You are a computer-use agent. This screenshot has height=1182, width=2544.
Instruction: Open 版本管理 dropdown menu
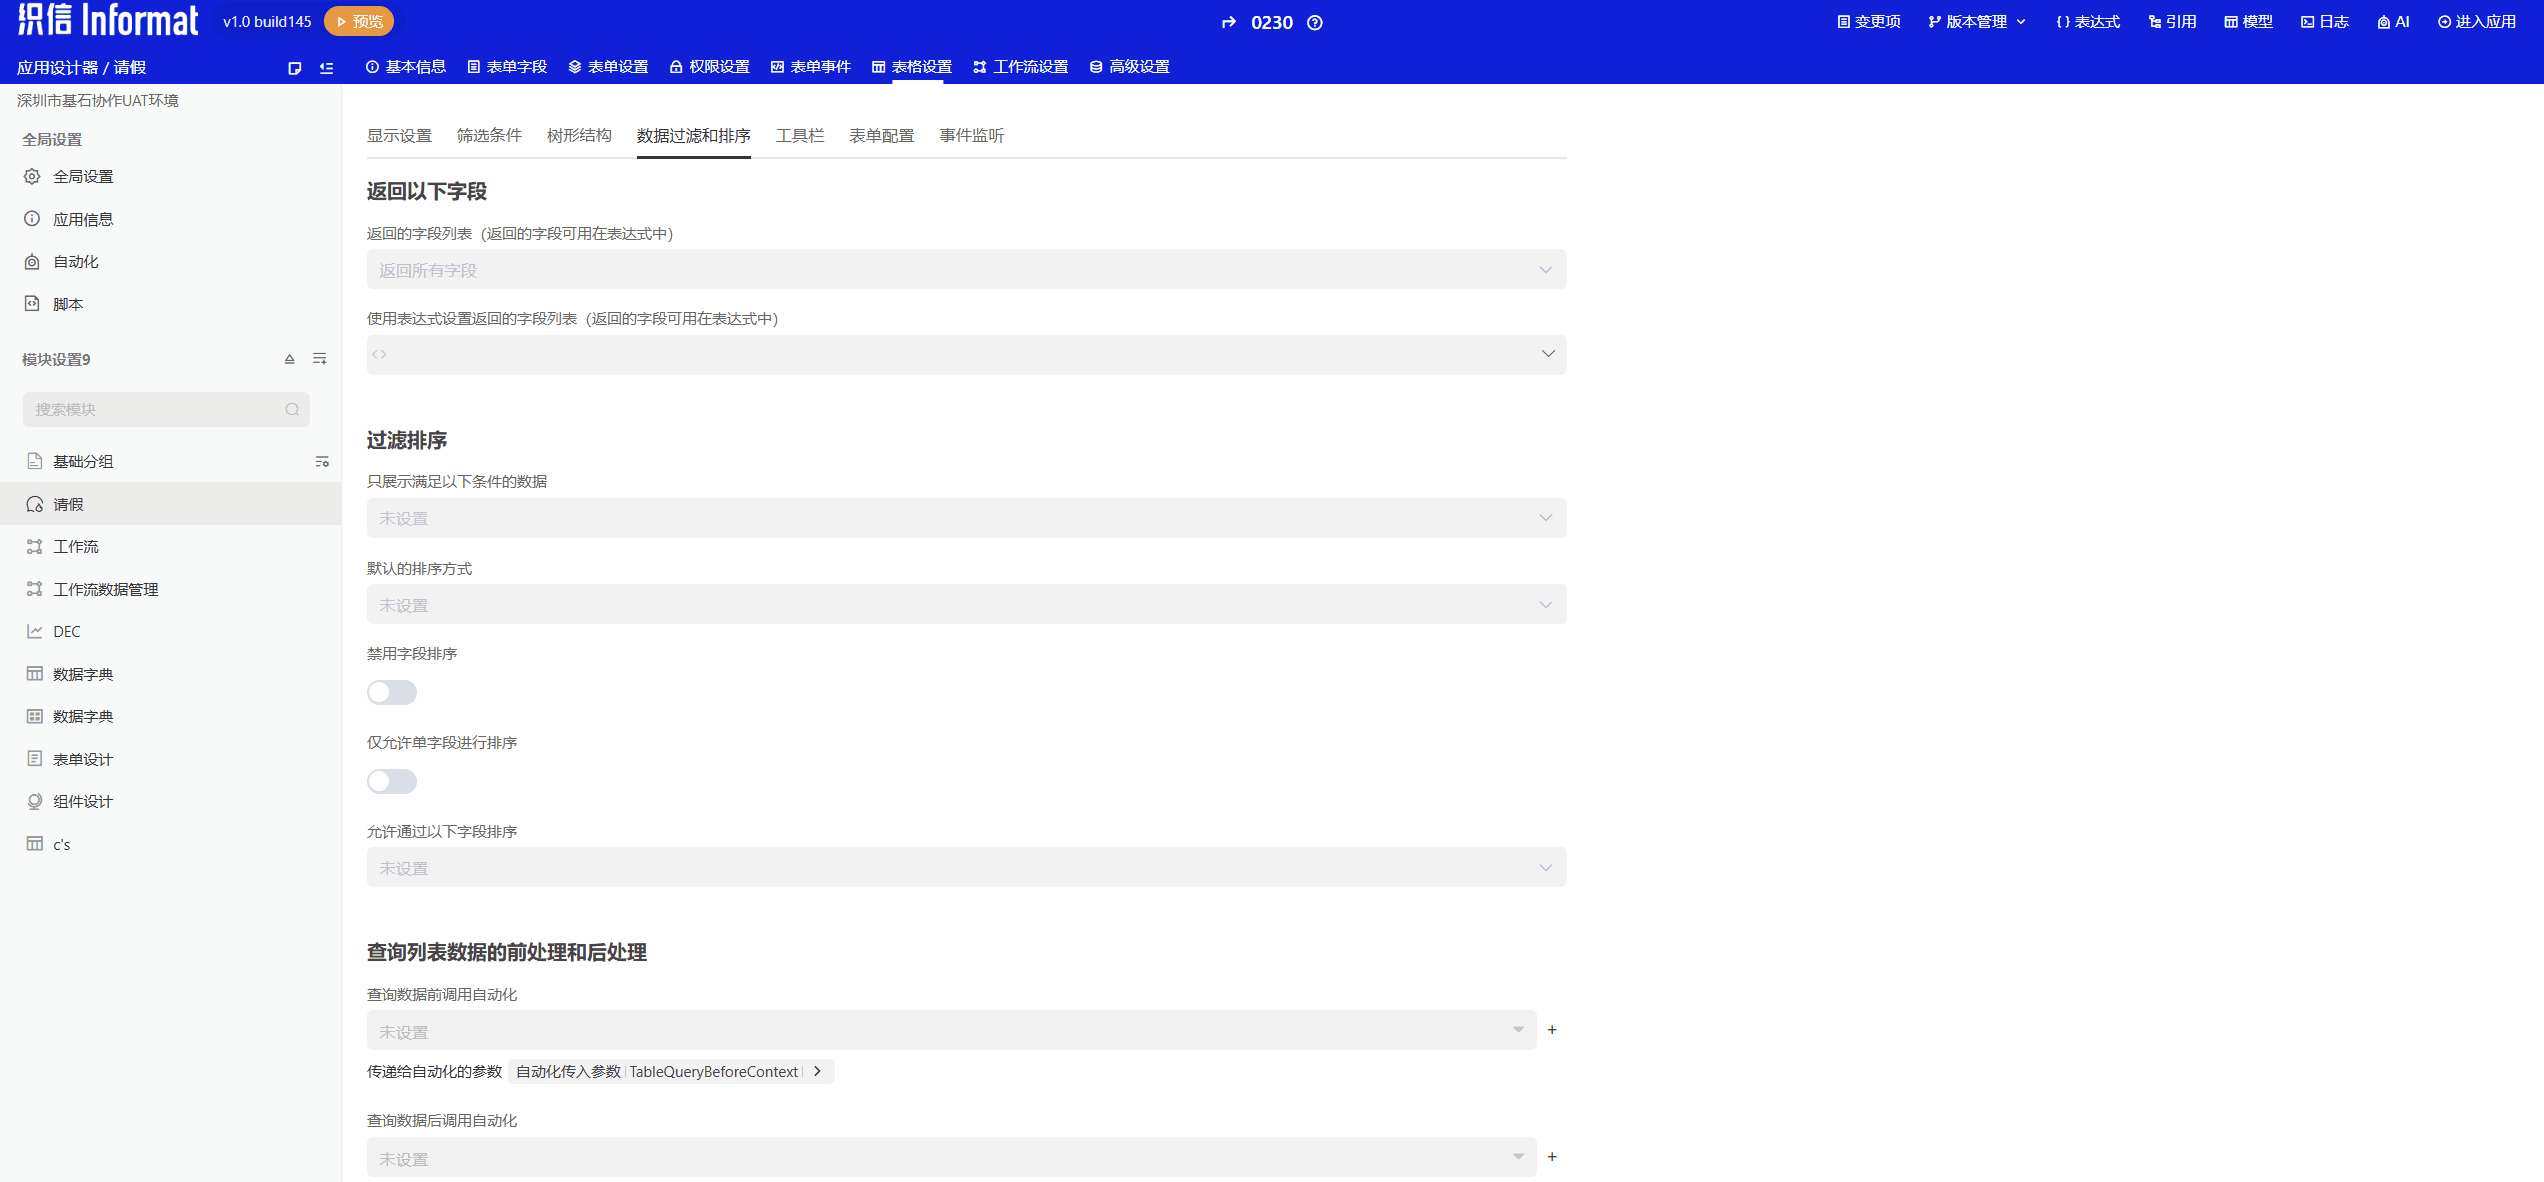coord(1976,22)
